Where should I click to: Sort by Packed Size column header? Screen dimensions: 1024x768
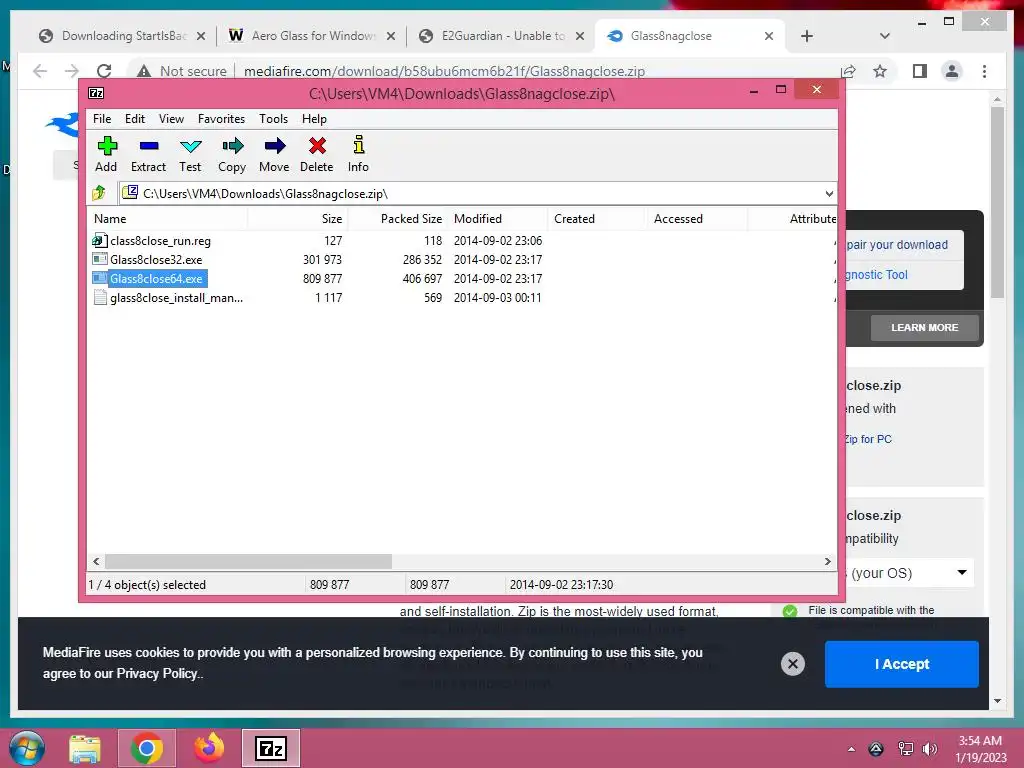(398, 219)
